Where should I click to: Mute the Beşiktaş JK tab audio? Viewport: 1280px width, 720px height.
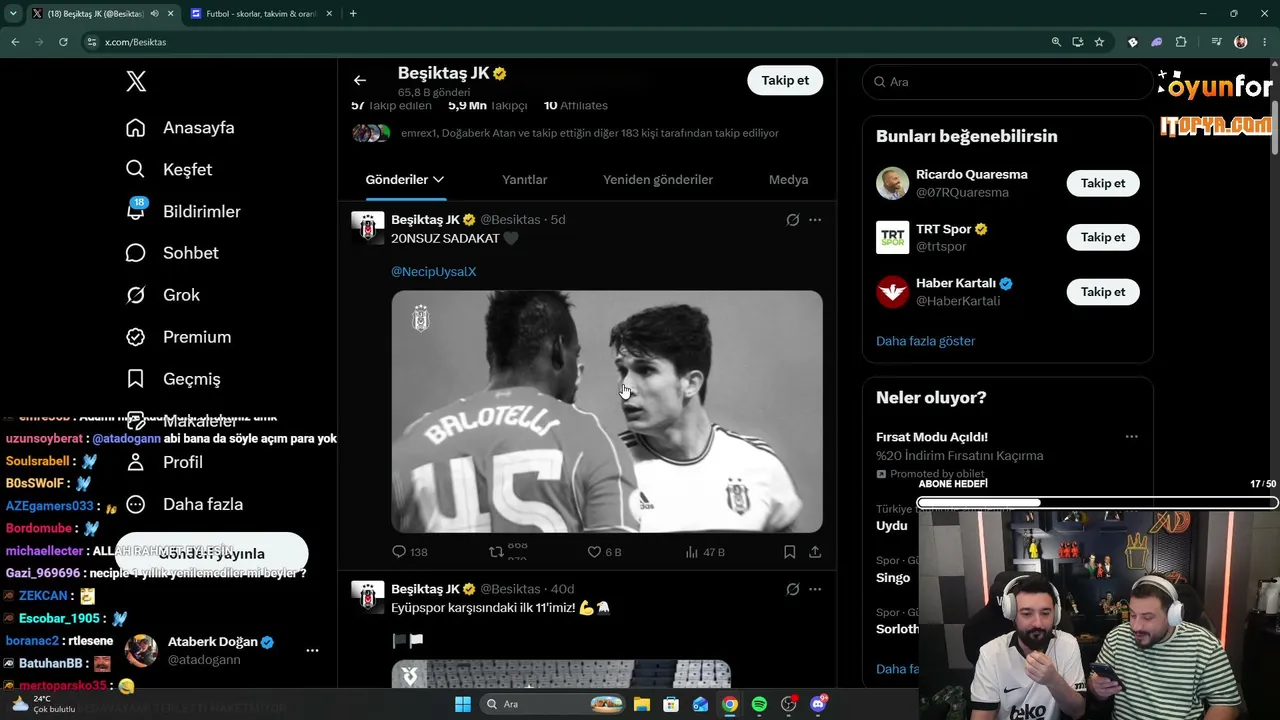point(154,14)
